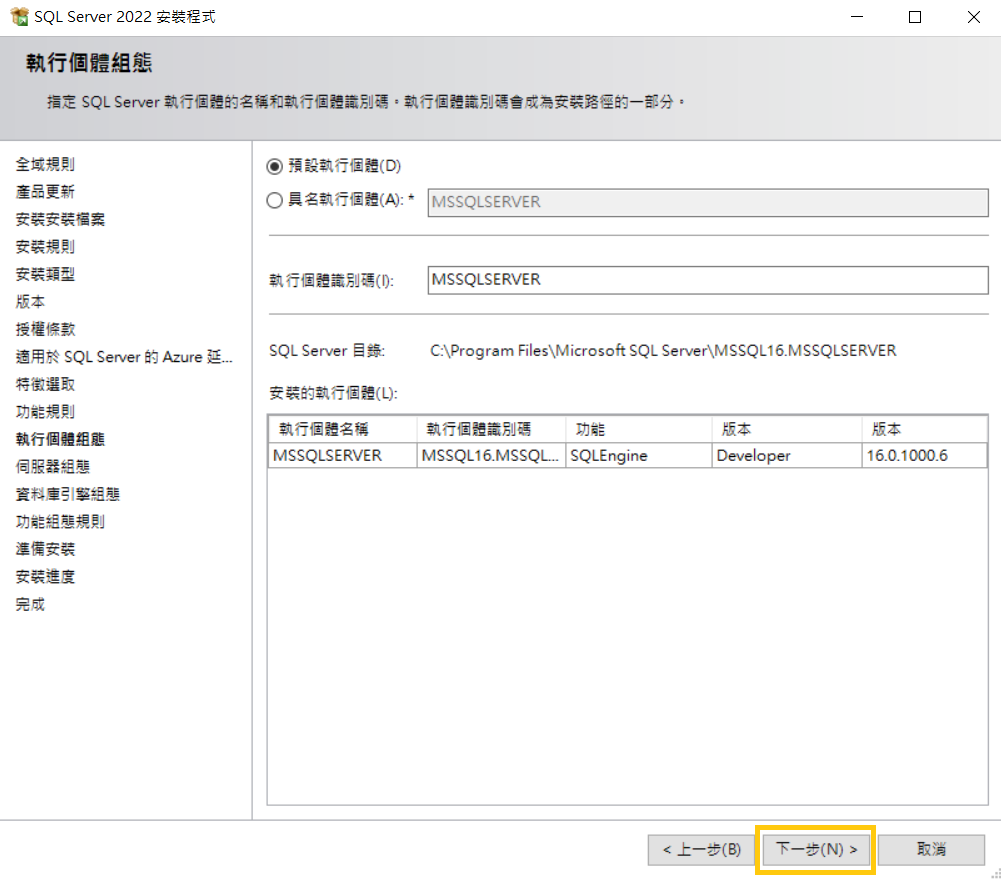Click the MSSQL16.MSSQL... table cell

point(491,456)
